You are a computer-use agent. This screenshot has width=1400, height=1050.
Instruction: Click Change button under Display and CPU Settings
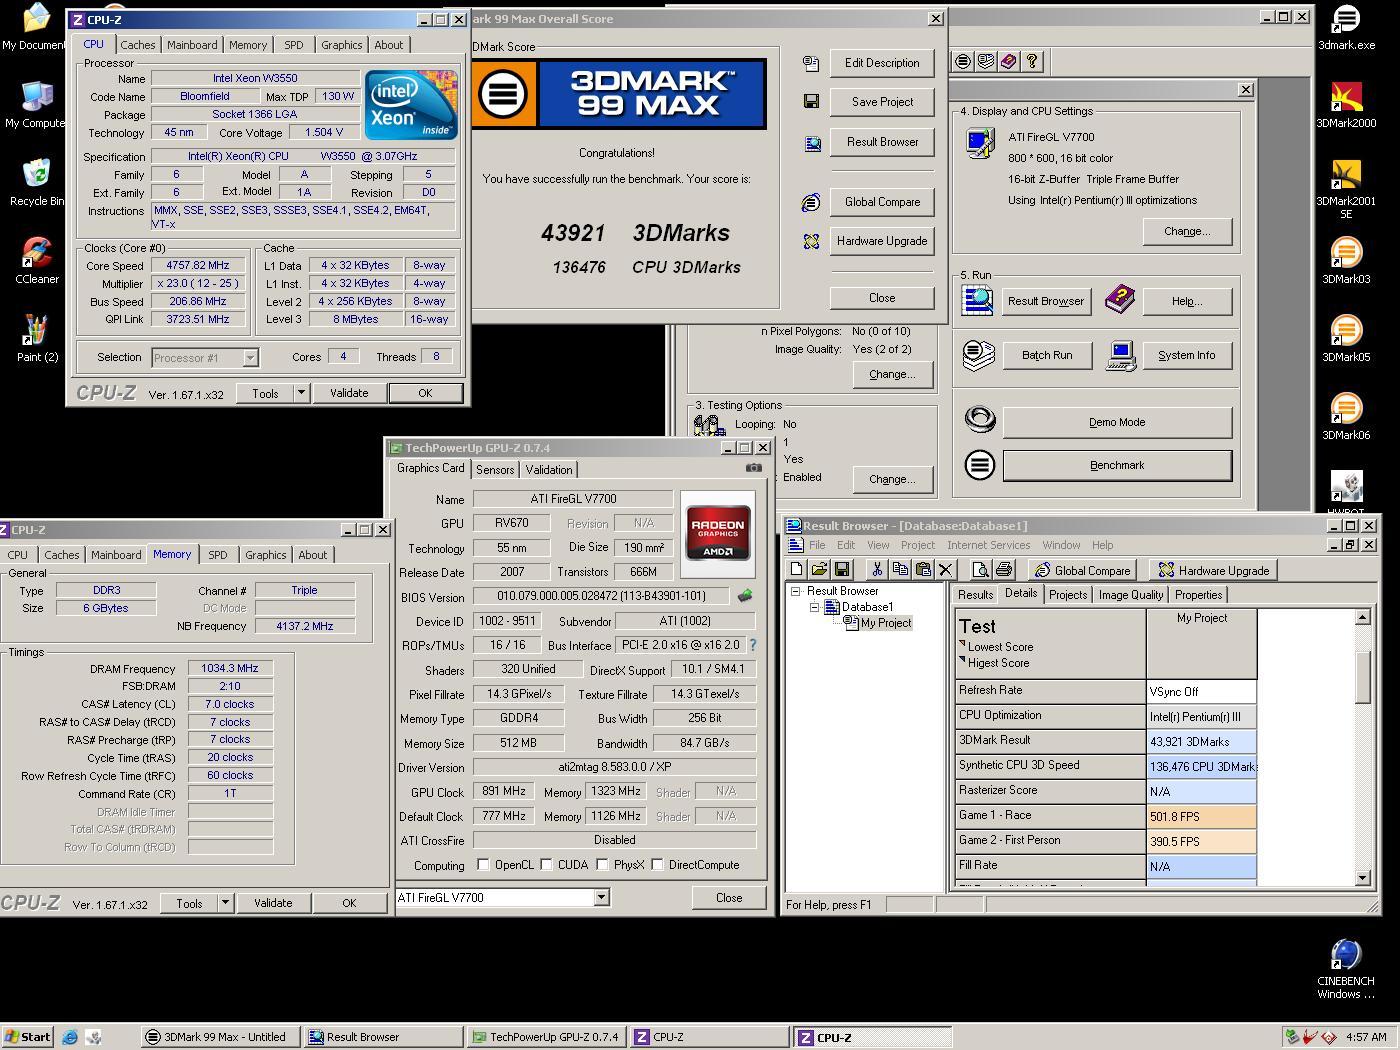tap(1187, 231)
